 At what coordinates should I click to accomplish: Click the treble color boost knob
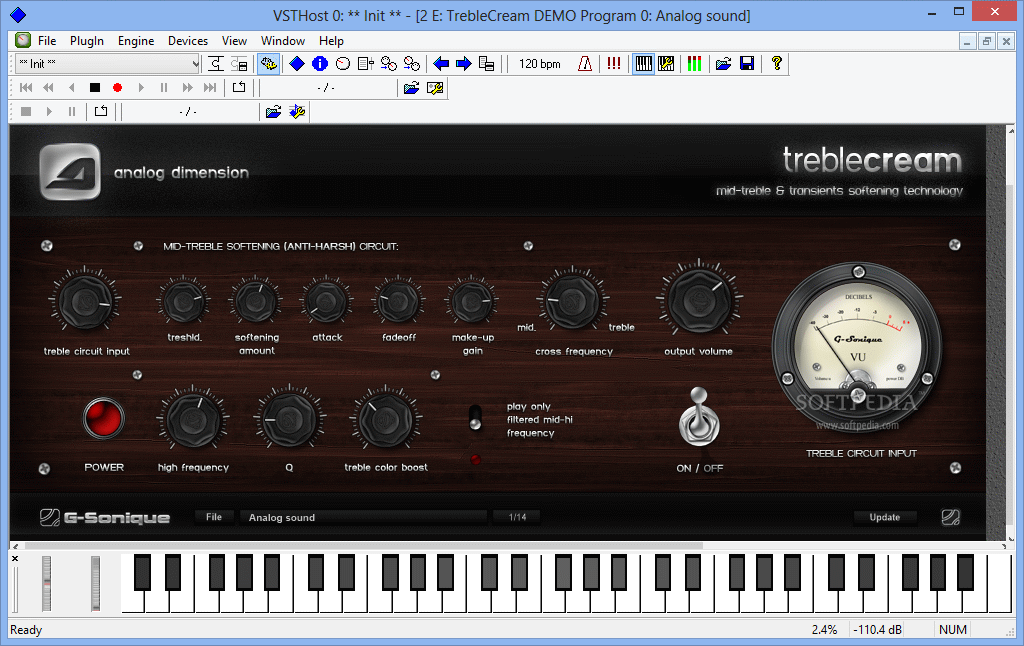pos(385,420)
